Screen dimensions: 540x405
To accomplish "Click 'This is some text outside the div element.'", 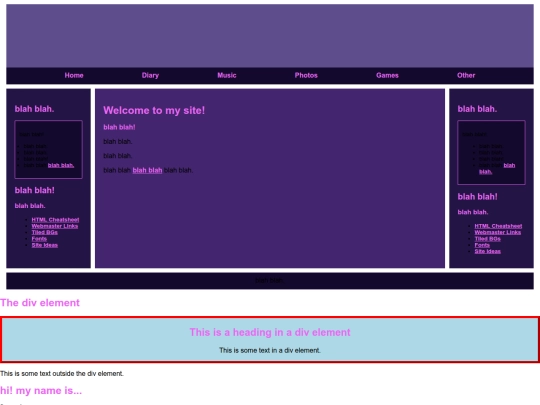I will coord(62,373).
